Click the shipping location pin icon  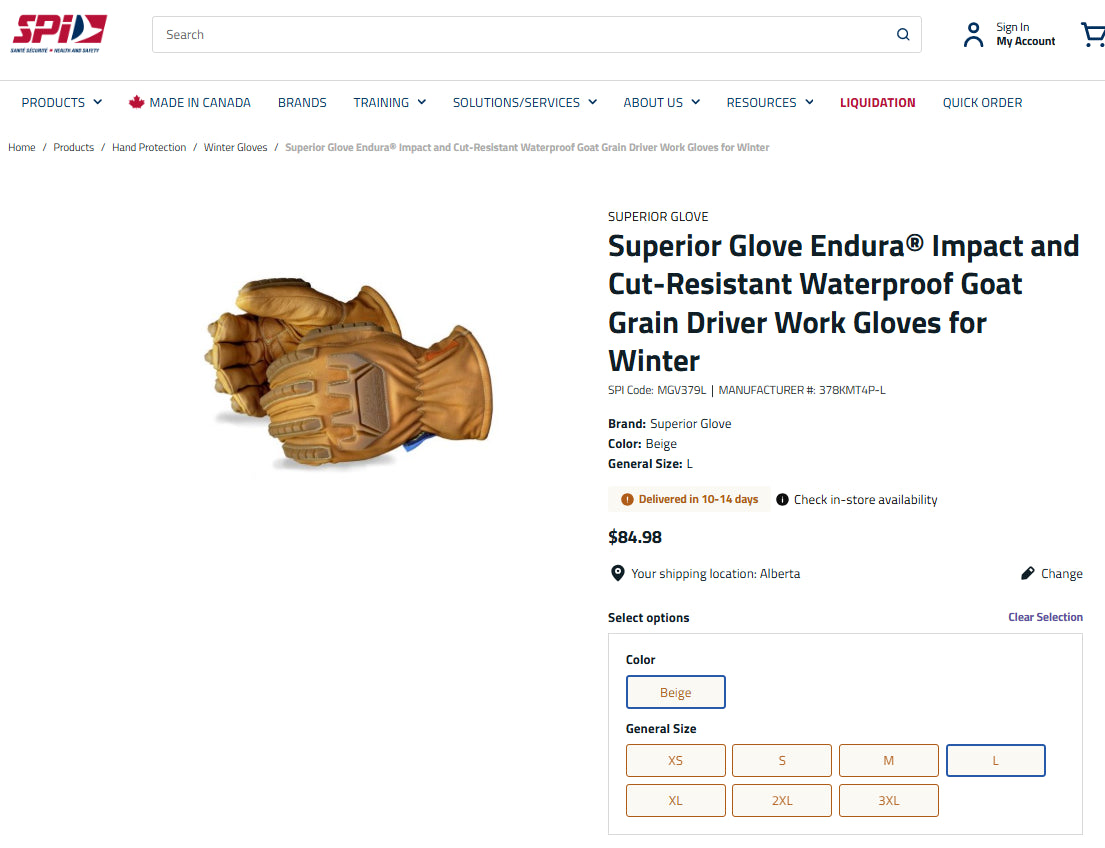(x=617, y=573)
